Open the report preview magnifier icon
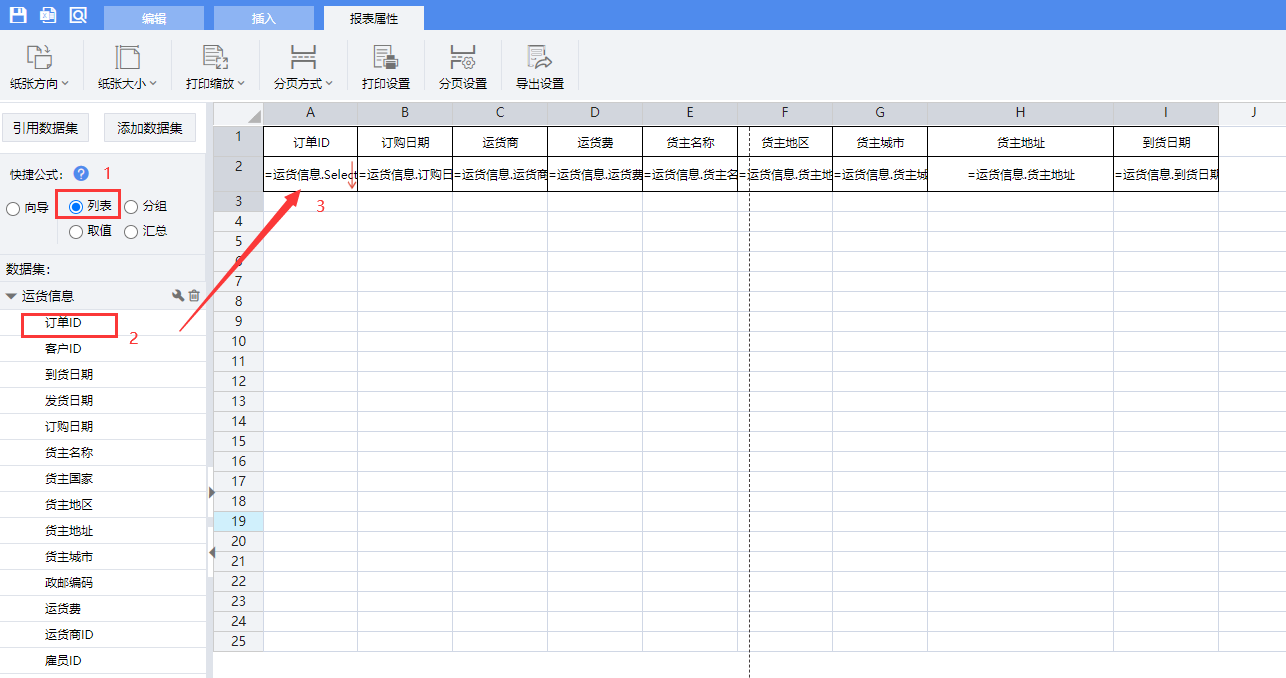Screen dimensions: 1286x678 (78, 15)
